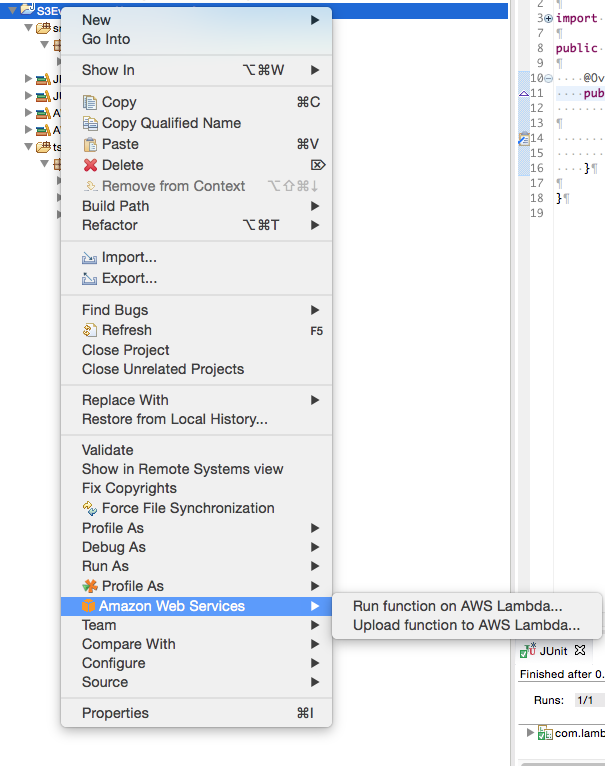605x766 pixels.
Task: Open the New submenu
Action: point(196,20)
